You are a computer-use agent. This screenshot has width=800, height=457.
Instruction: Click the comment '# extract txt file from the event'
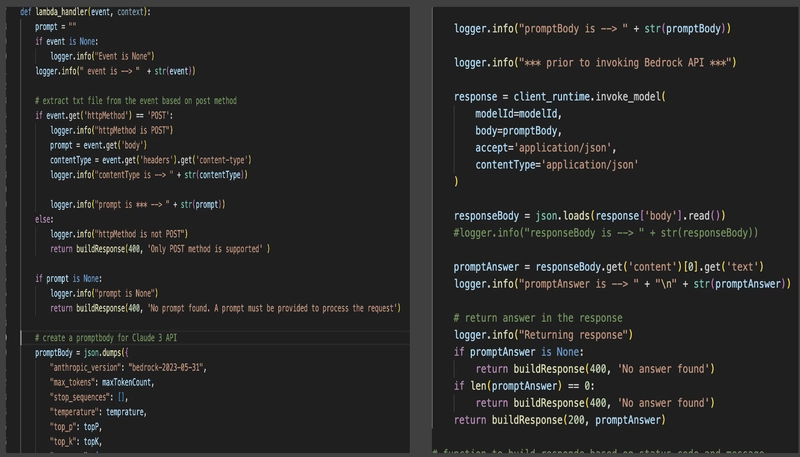[x=136, y=100]
